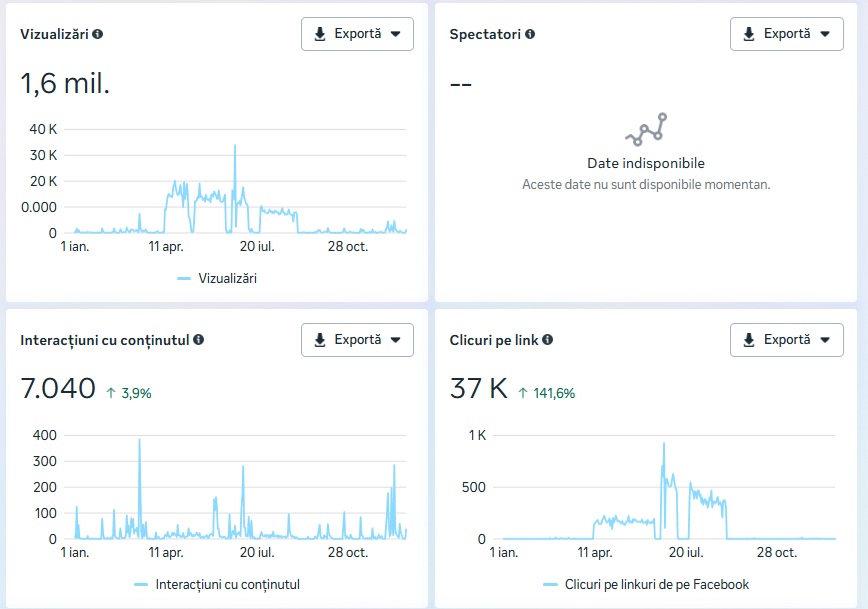Viewport: 868px width, 609px height.
Task: Expand Vizualizări Exportă dropdown arrow
Action: click(395, 34)
